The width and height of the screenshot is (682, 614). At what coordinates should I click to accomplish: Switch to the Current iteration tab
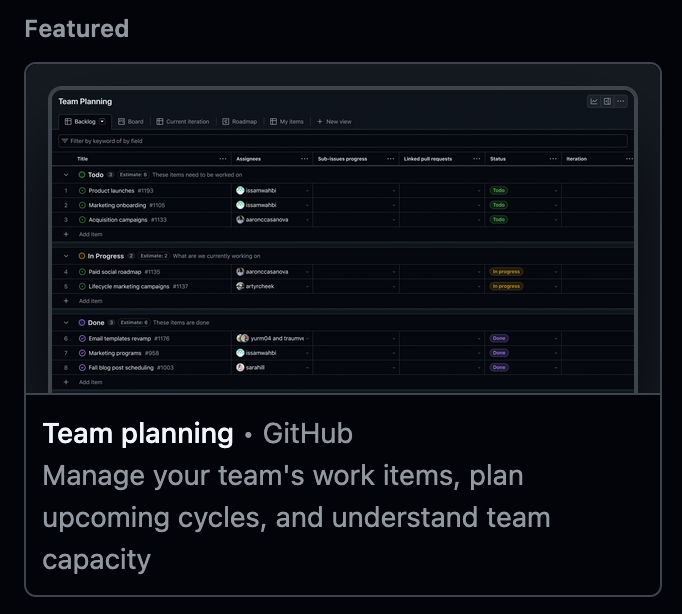(183, 122)
